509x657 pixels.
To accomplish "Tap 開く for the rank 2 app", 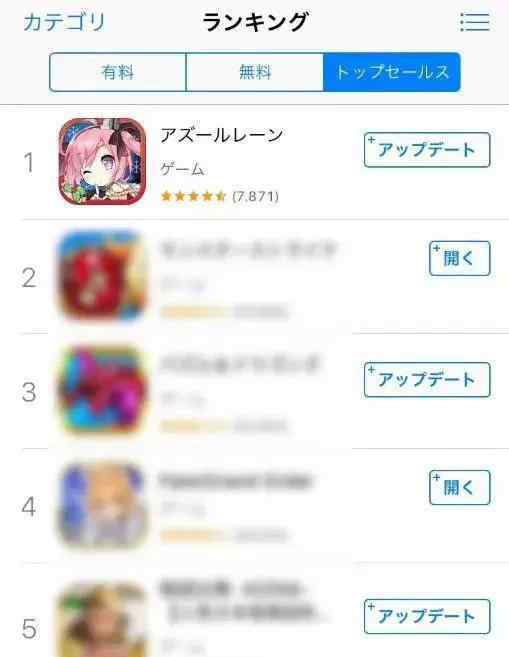I will click(x=460, y=258).
